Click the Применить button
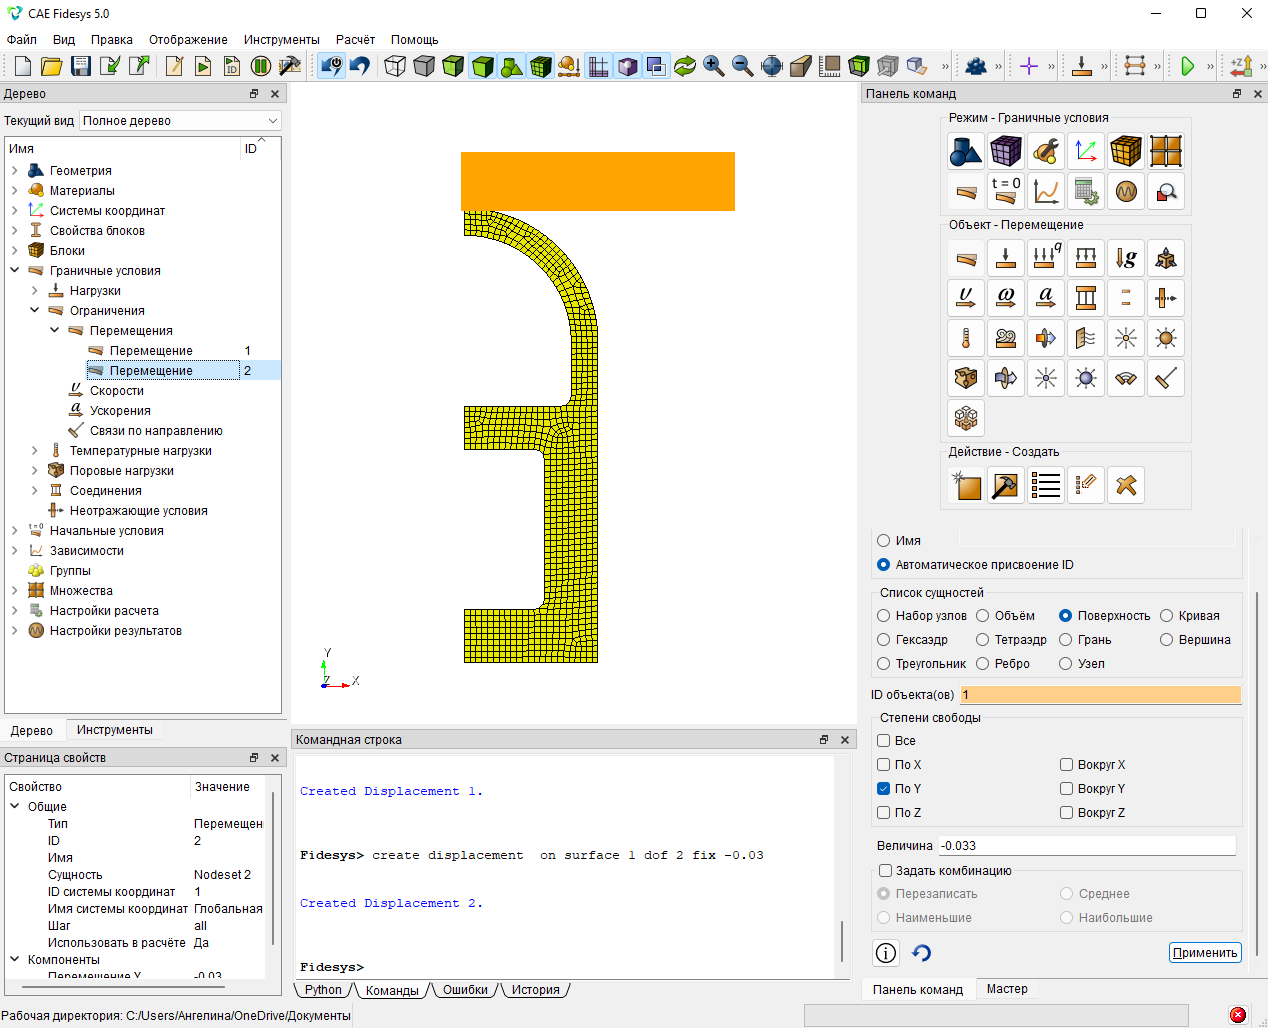Image resolution: width=1268 pixels, height=1028 pixels. tap(1205, 953)
